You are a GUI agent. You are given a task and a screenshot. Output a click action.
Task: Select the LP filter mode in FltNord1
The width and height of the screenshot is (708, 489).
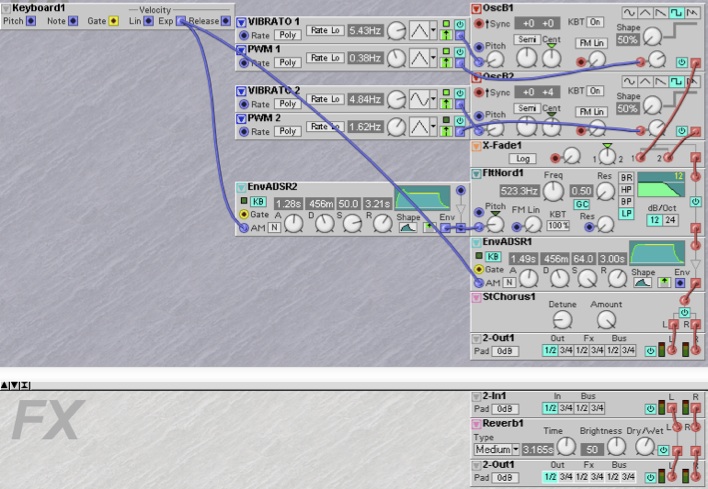pyautogui.click(x=627, y=213)
